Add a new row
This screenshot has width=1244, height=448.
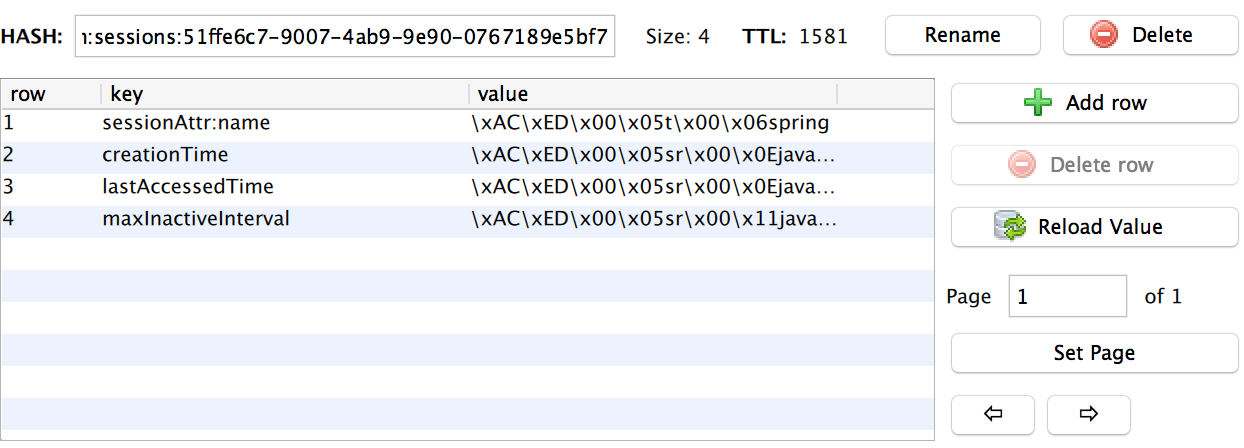pyautogui.click(x=1094, y=103)
